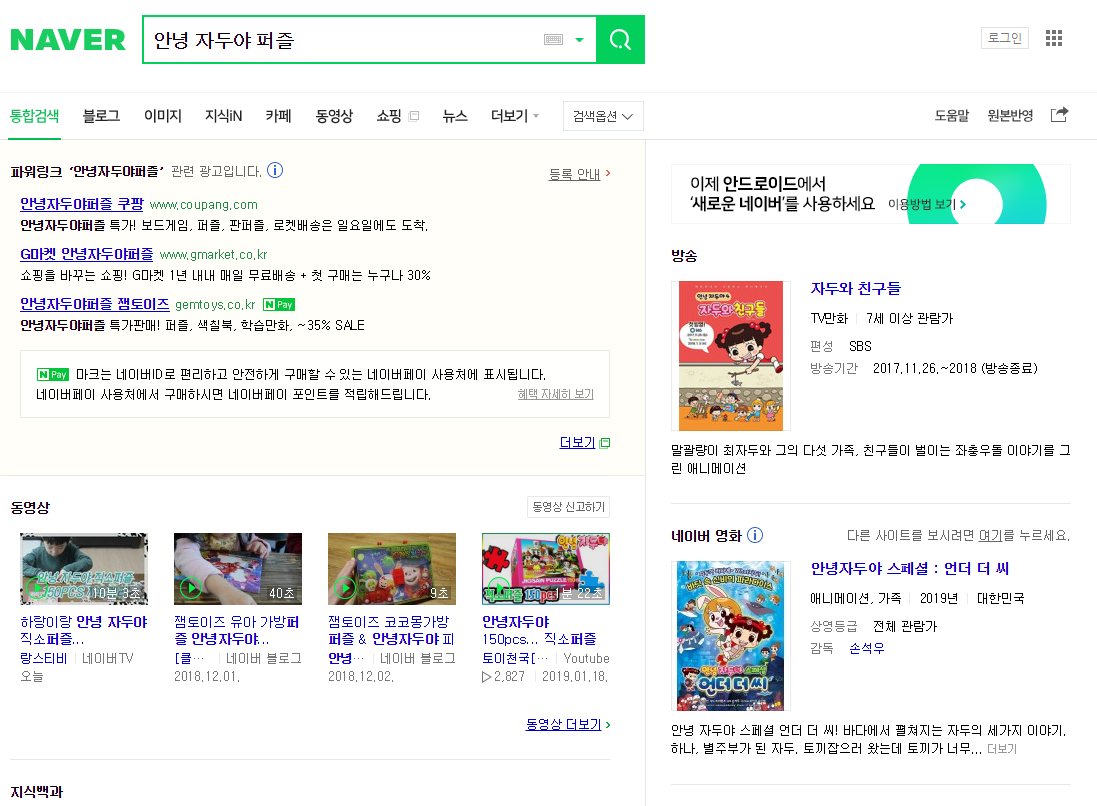Open the 토이천국 channel link

coord(515,658)
